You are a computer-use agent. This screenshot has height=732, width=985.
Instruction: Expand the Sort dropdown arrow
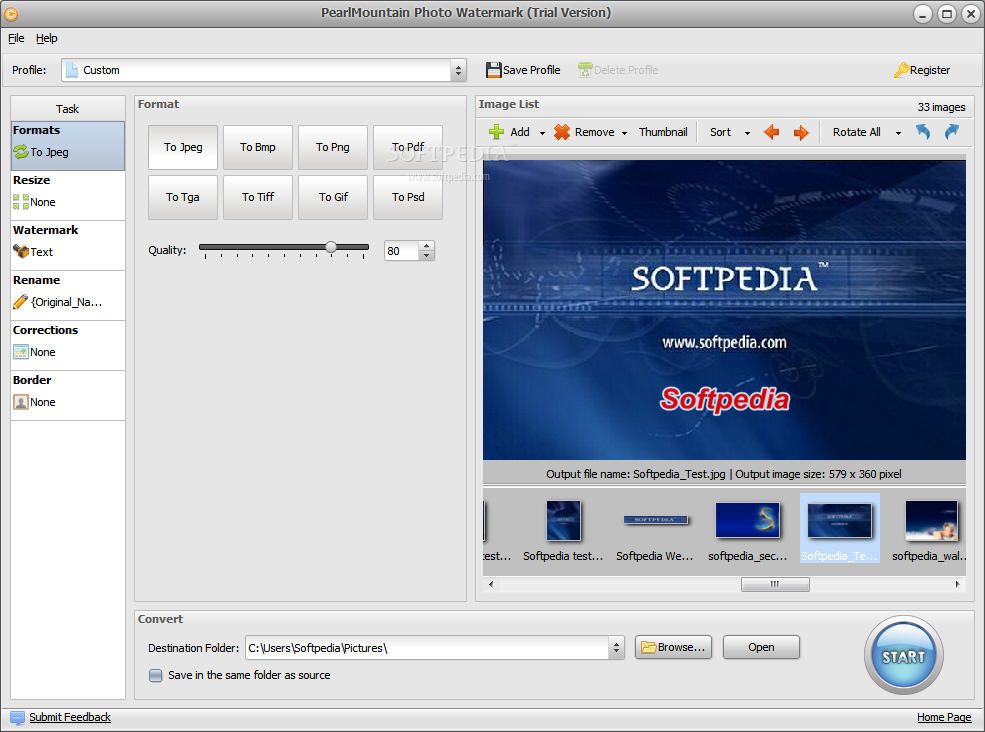pyautogui.click(x=747, y=133)
